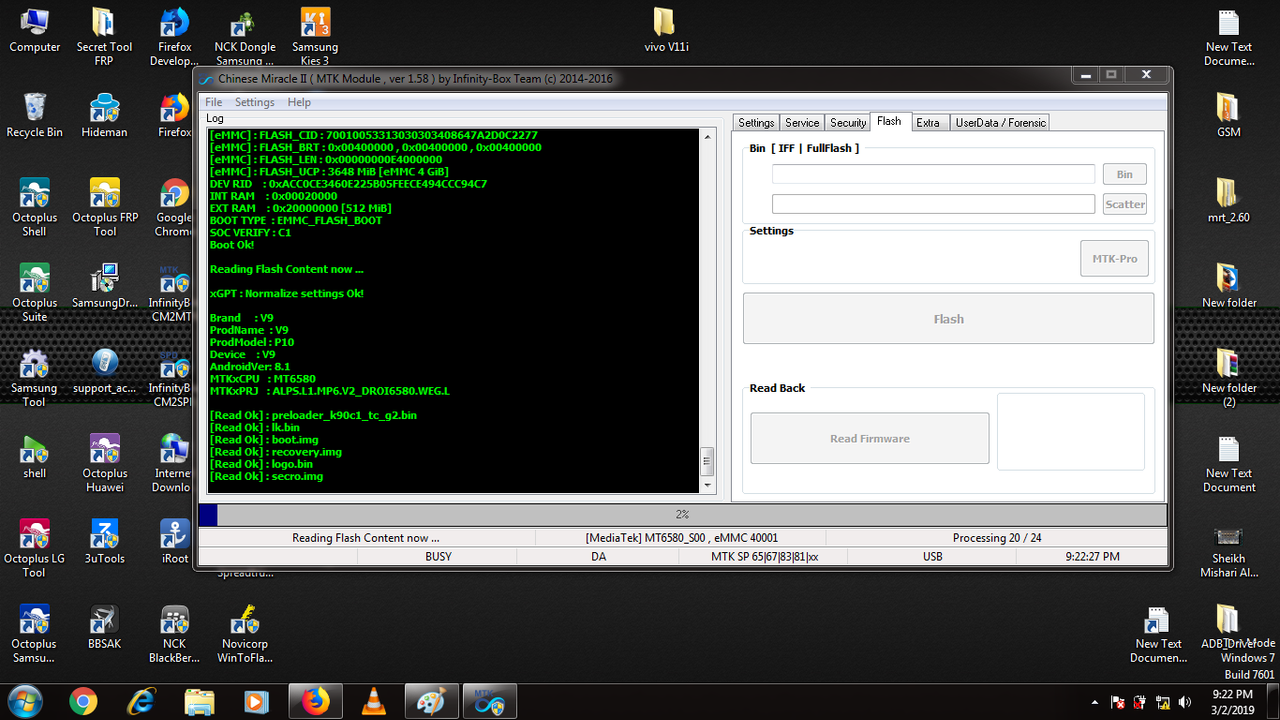The height and width of the screenshot is (720, 1280).
Task: Open the vivo V11i folder
Action: [x=667, y=30]
